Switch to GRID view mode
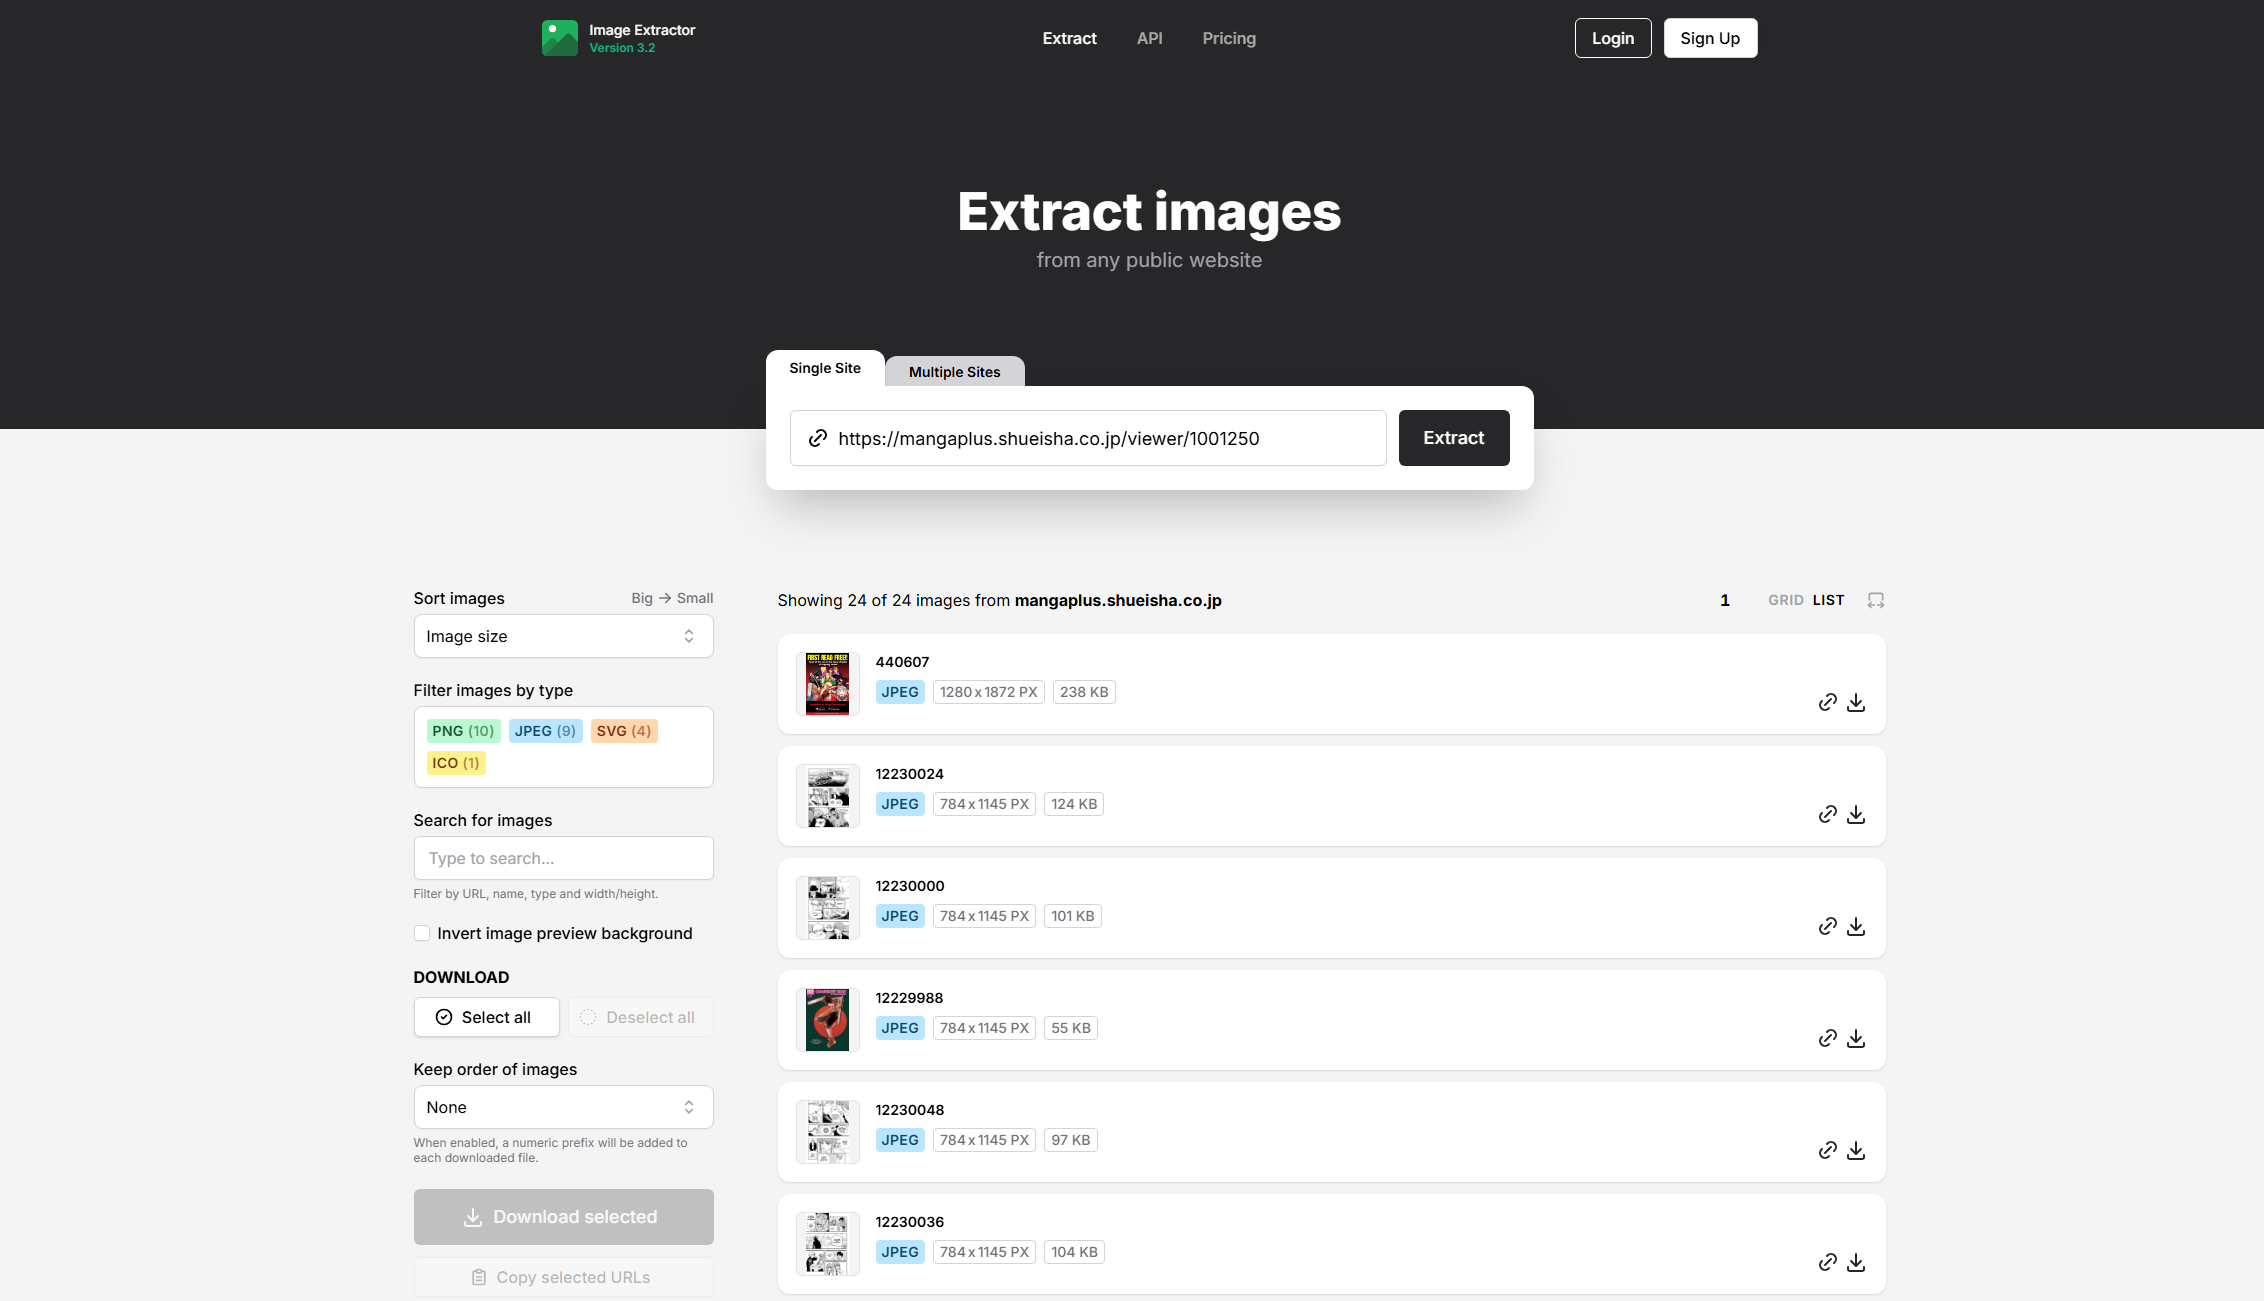The height and width of the screenshot is (1301, 2264). [1785, 600]
